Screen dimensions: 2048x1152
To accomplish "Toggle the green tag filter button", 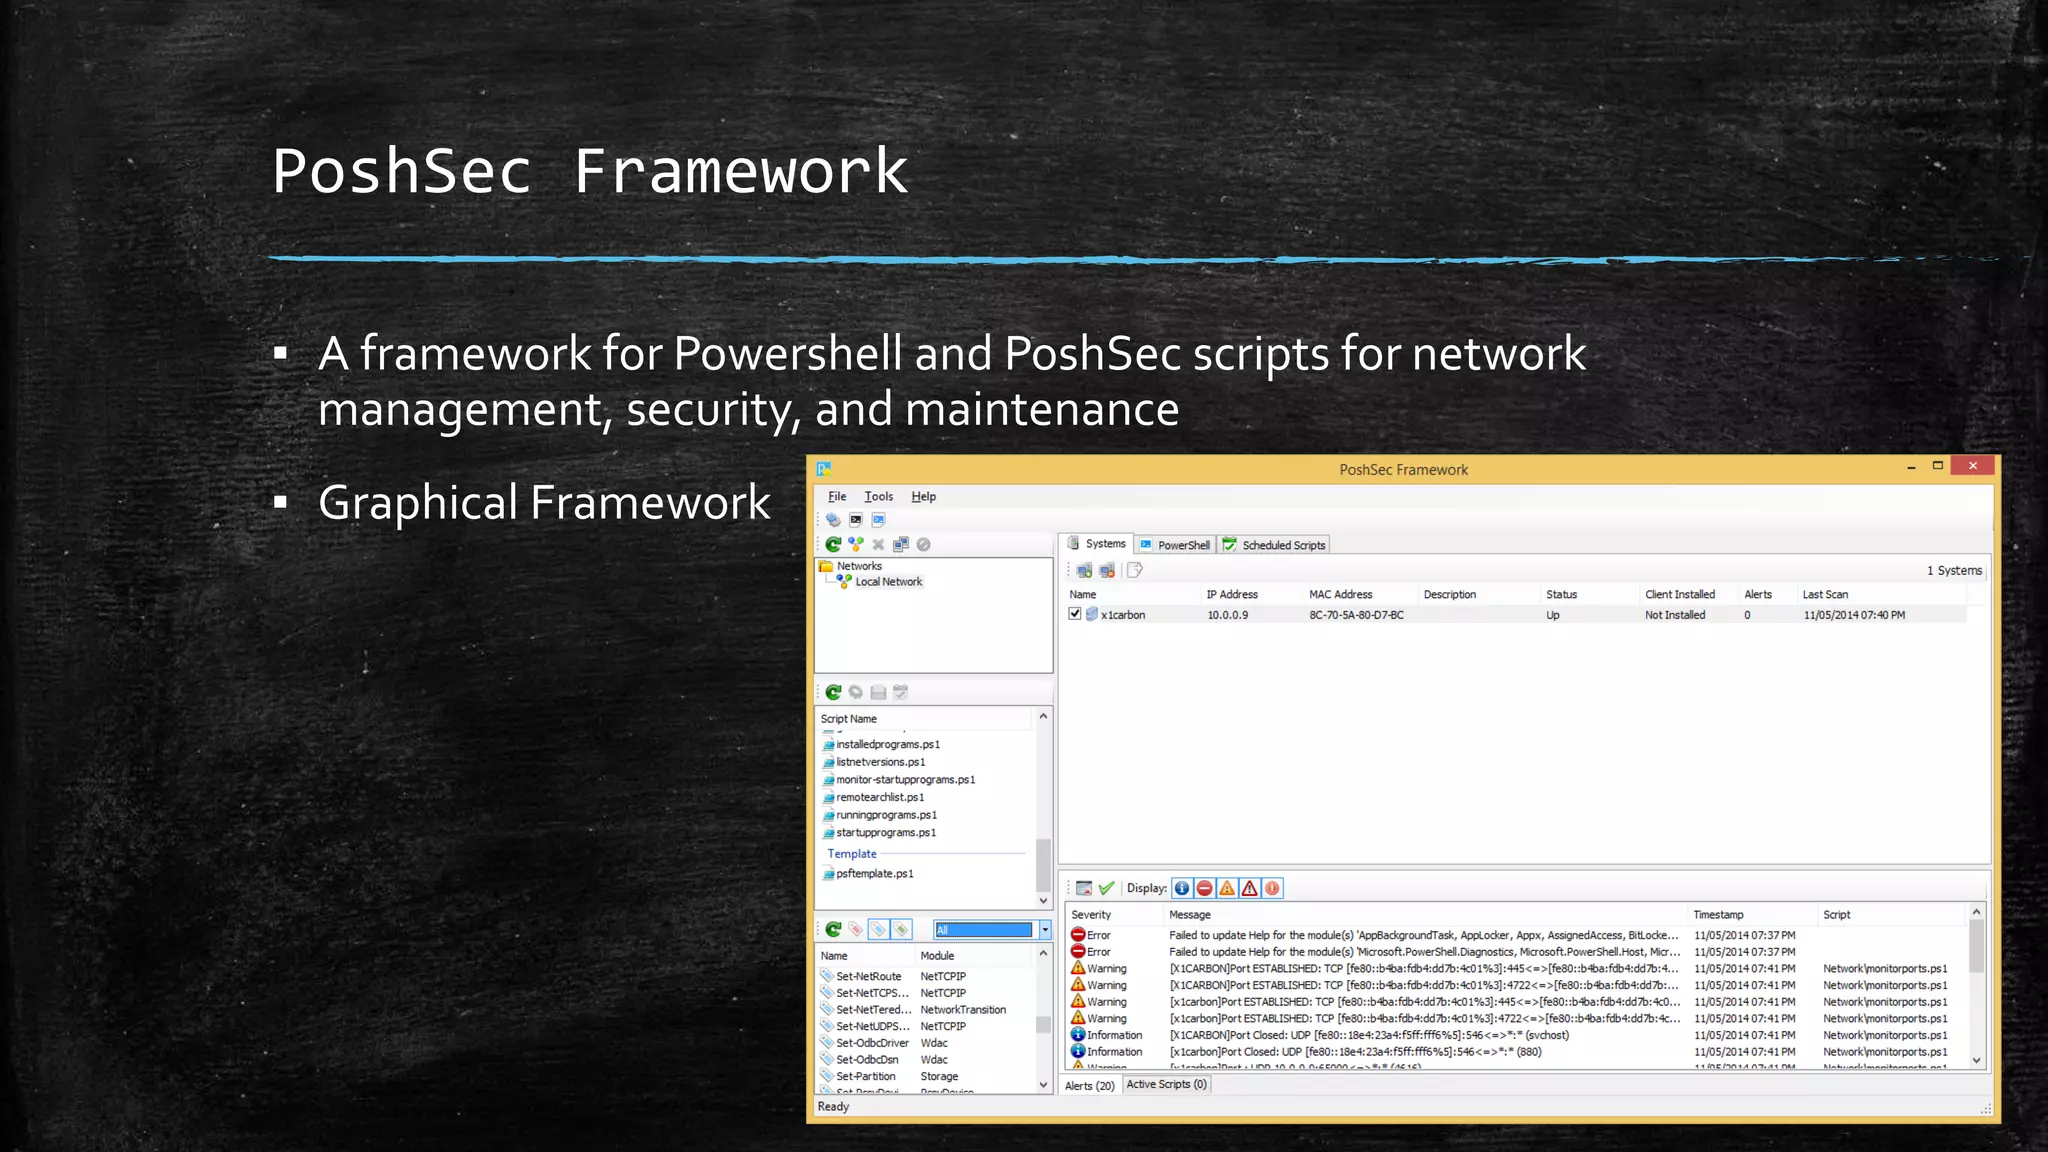I will pos(901,929).
